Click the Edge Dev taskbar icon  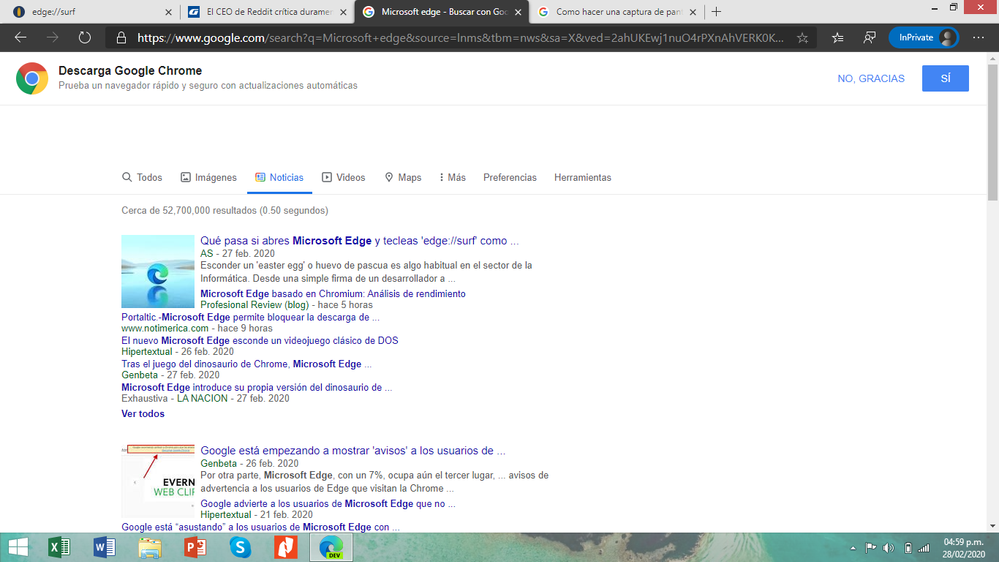click(x=331, y=547)
